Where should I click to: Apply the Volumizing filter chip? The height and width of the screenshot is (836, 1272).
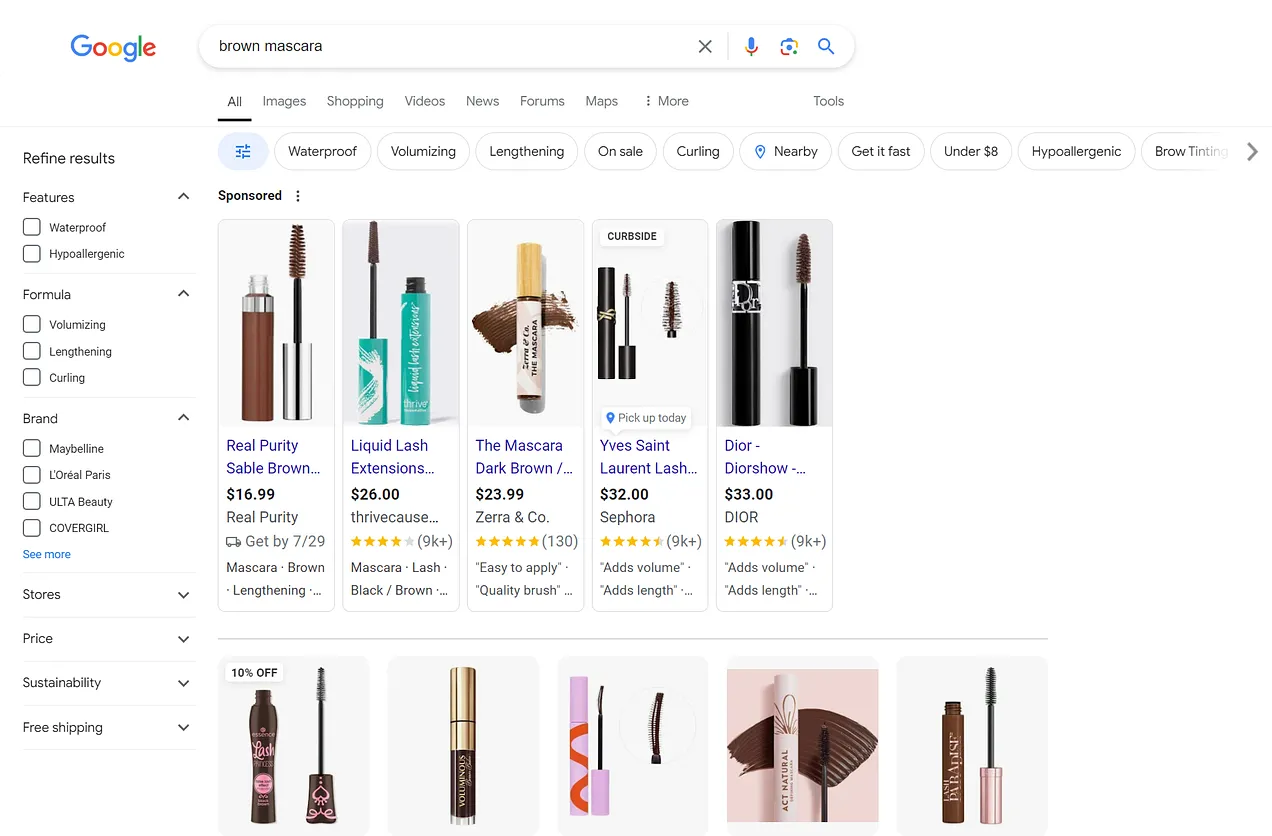(x=423, y=152)
